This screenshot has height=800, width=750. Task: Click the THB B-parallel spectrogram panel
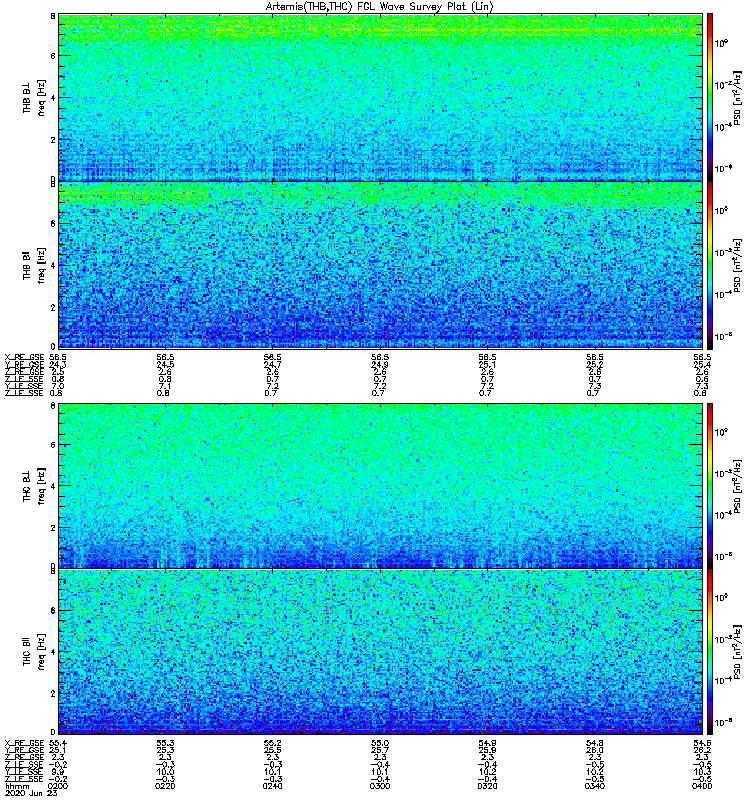point(381,265)
